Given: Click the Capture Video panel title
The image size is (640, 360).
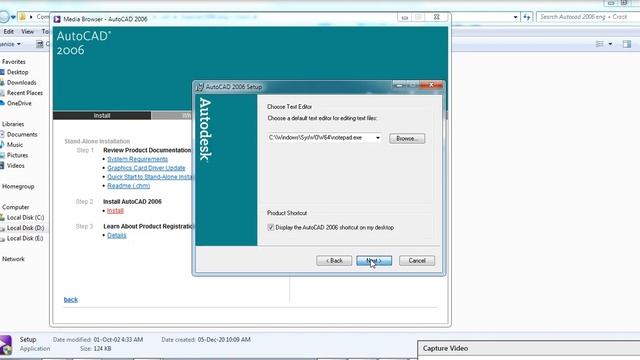Looking at the screenshot, I should pyautogui.click(x=445, y=349).
